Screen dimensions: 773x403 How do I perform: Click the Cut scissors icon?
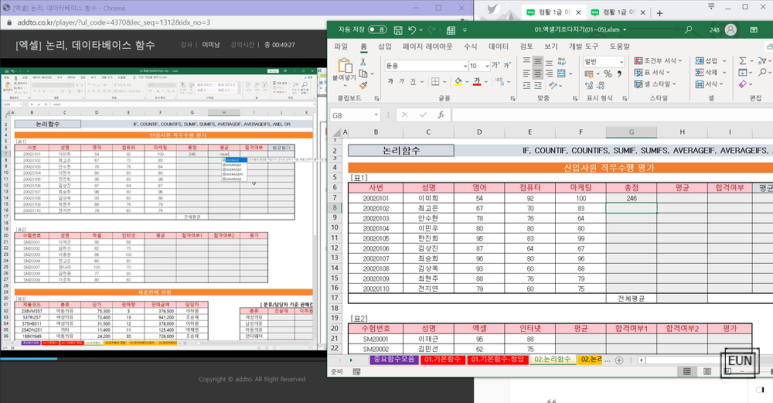click(x=363, y=62)
